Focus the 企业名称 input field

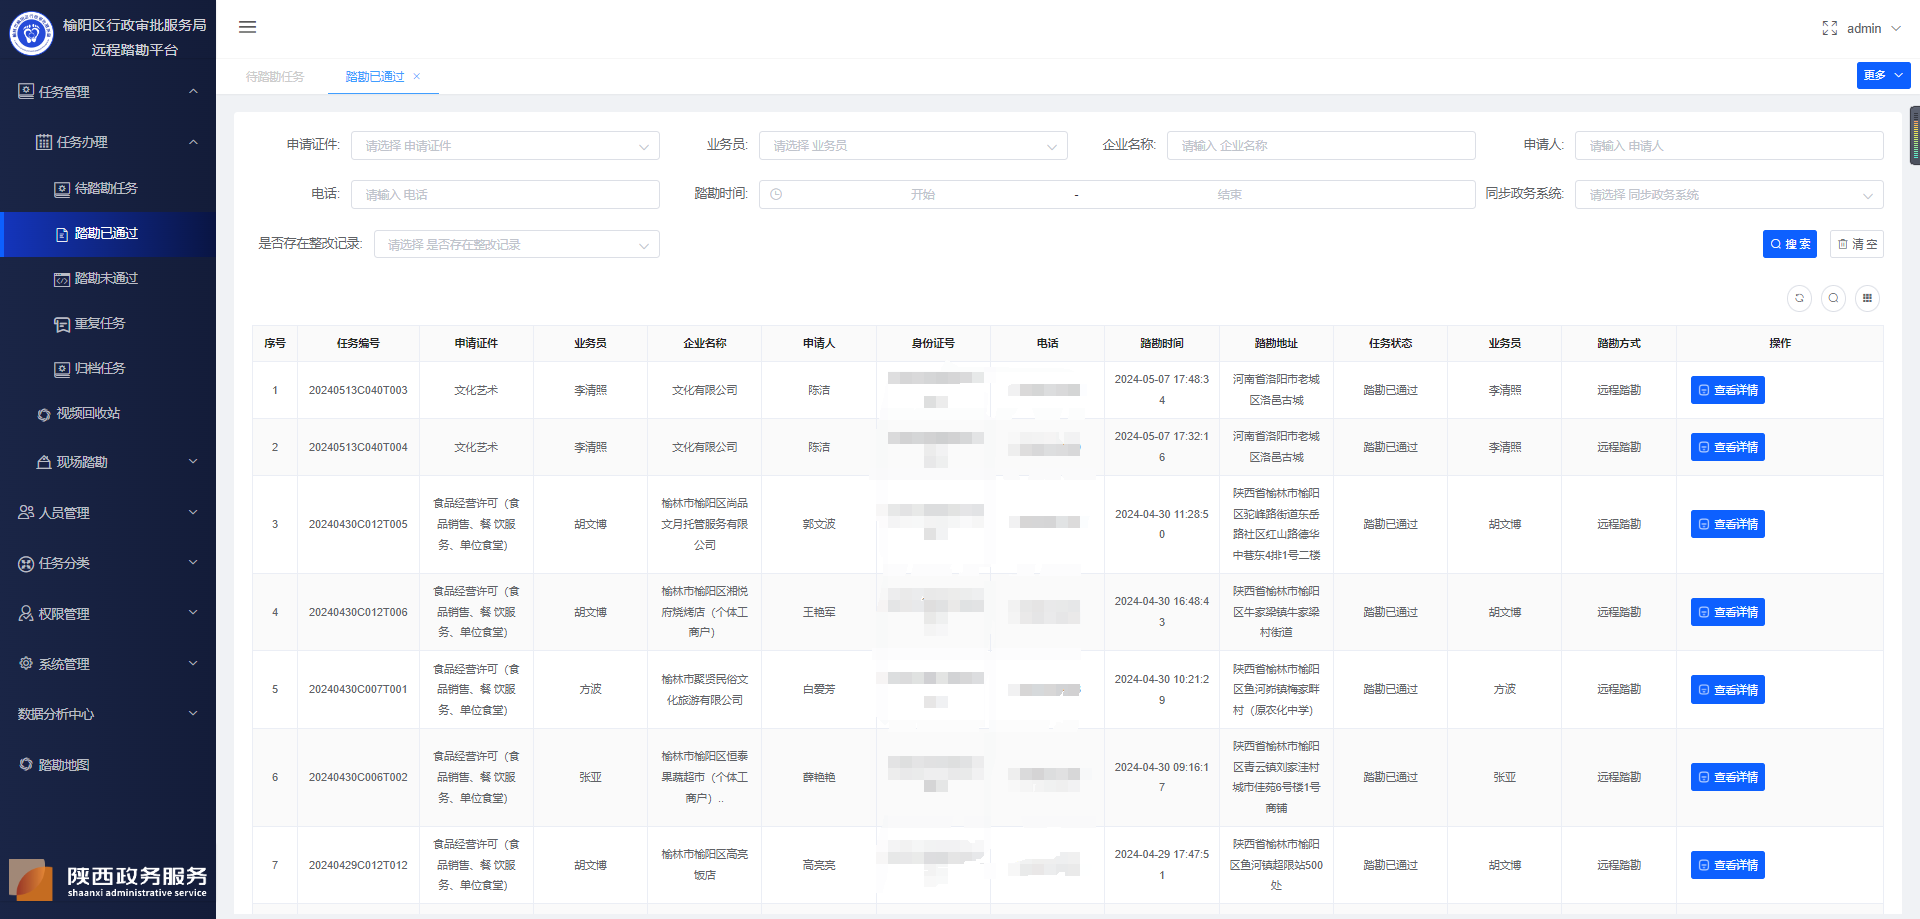1321,146
